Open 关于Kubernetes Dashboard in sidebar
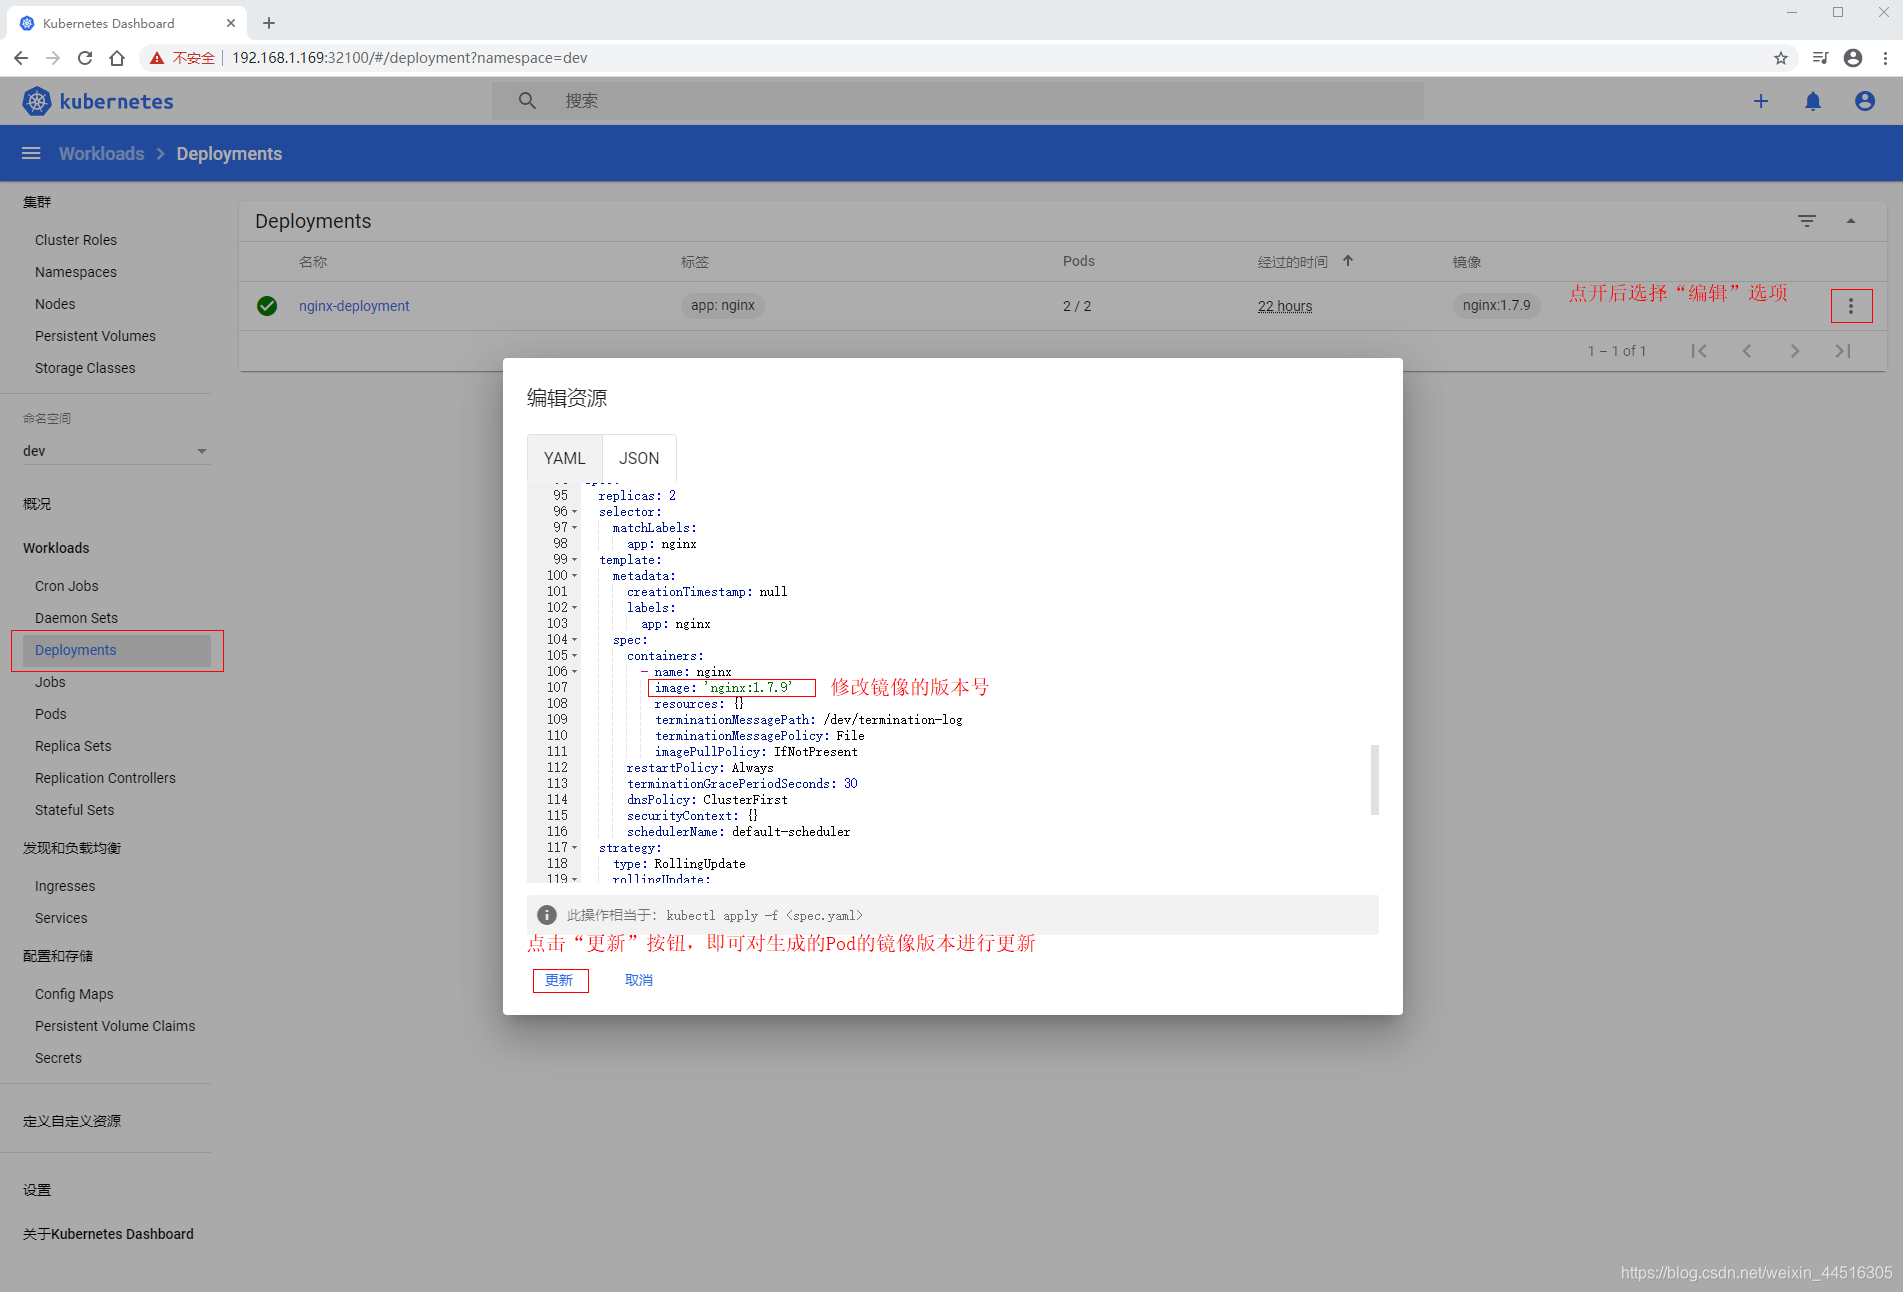This screenshot has width=1903, height=1292. pyautogui.click(x=108, y=1234)
